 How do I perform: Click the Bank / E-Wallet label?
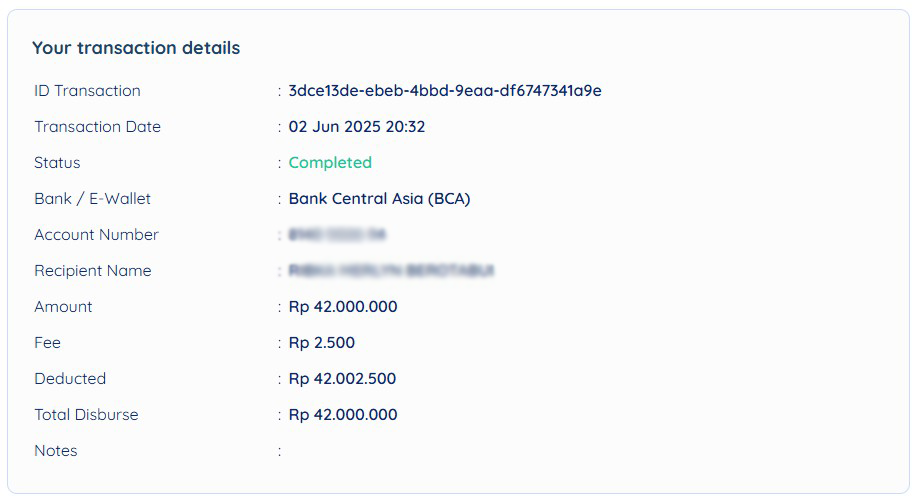[92, 199]
